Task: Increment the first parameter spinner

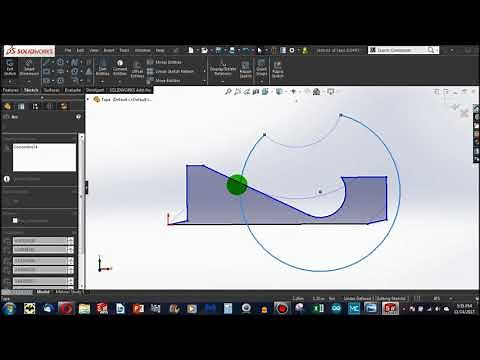Action: [71, 239]
